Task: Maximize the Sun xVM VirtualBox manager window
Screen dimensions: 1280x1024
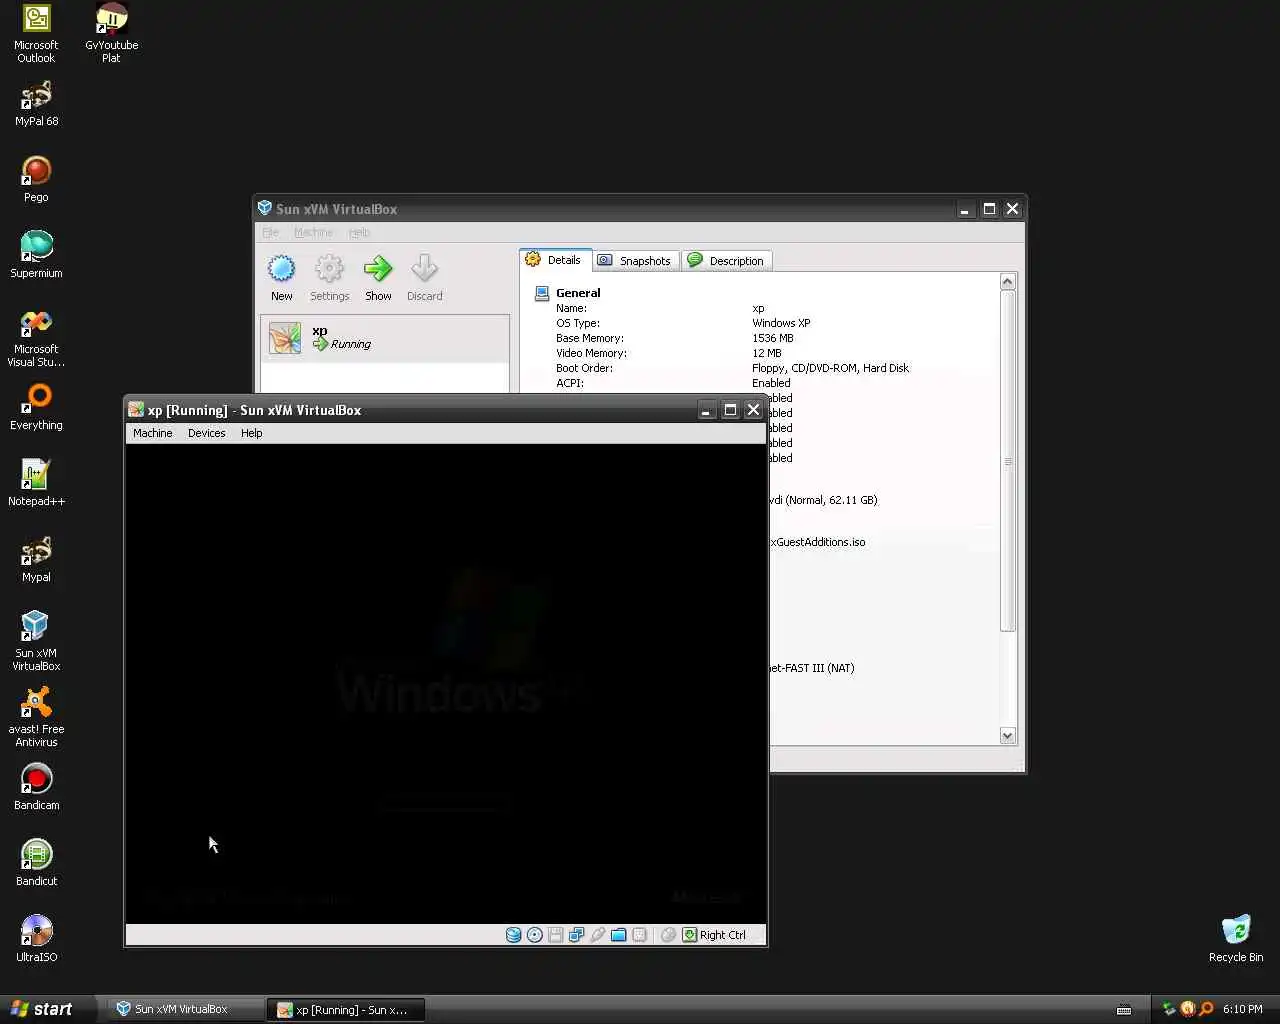Action: (989, 209)
